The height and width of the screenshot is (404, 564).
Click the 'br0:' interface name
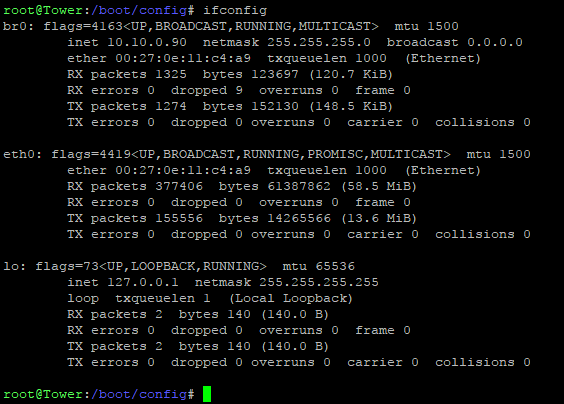[x=19, y=26]
